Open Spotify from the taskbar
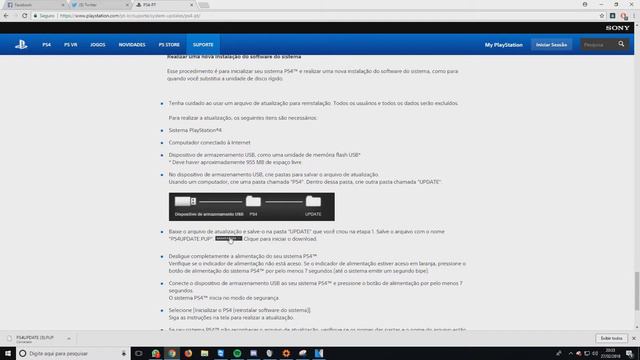 (x=237, y=353)
